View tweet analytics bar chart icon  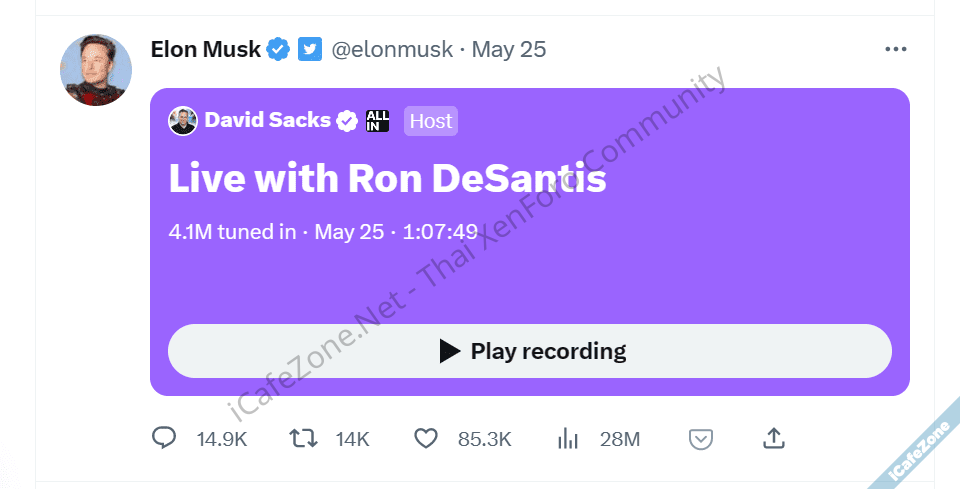click(x=568, y=438)
